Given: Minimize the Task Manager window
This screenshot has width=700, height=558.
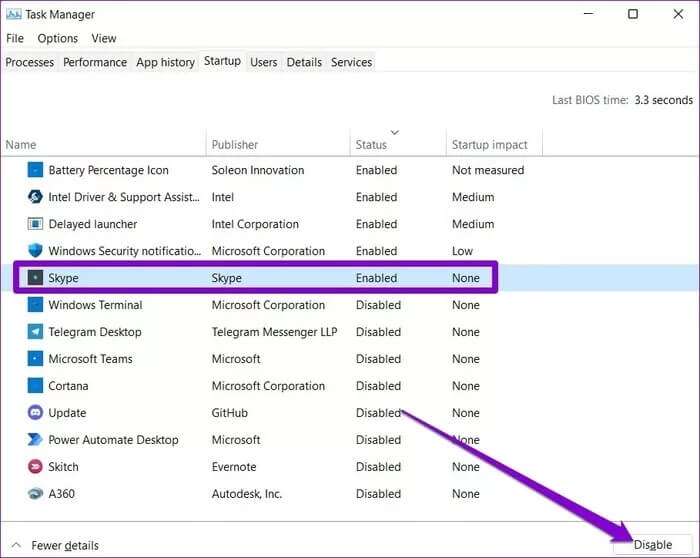Looking at the screenshot, I should pyautogui.click(x=588, y=14).
